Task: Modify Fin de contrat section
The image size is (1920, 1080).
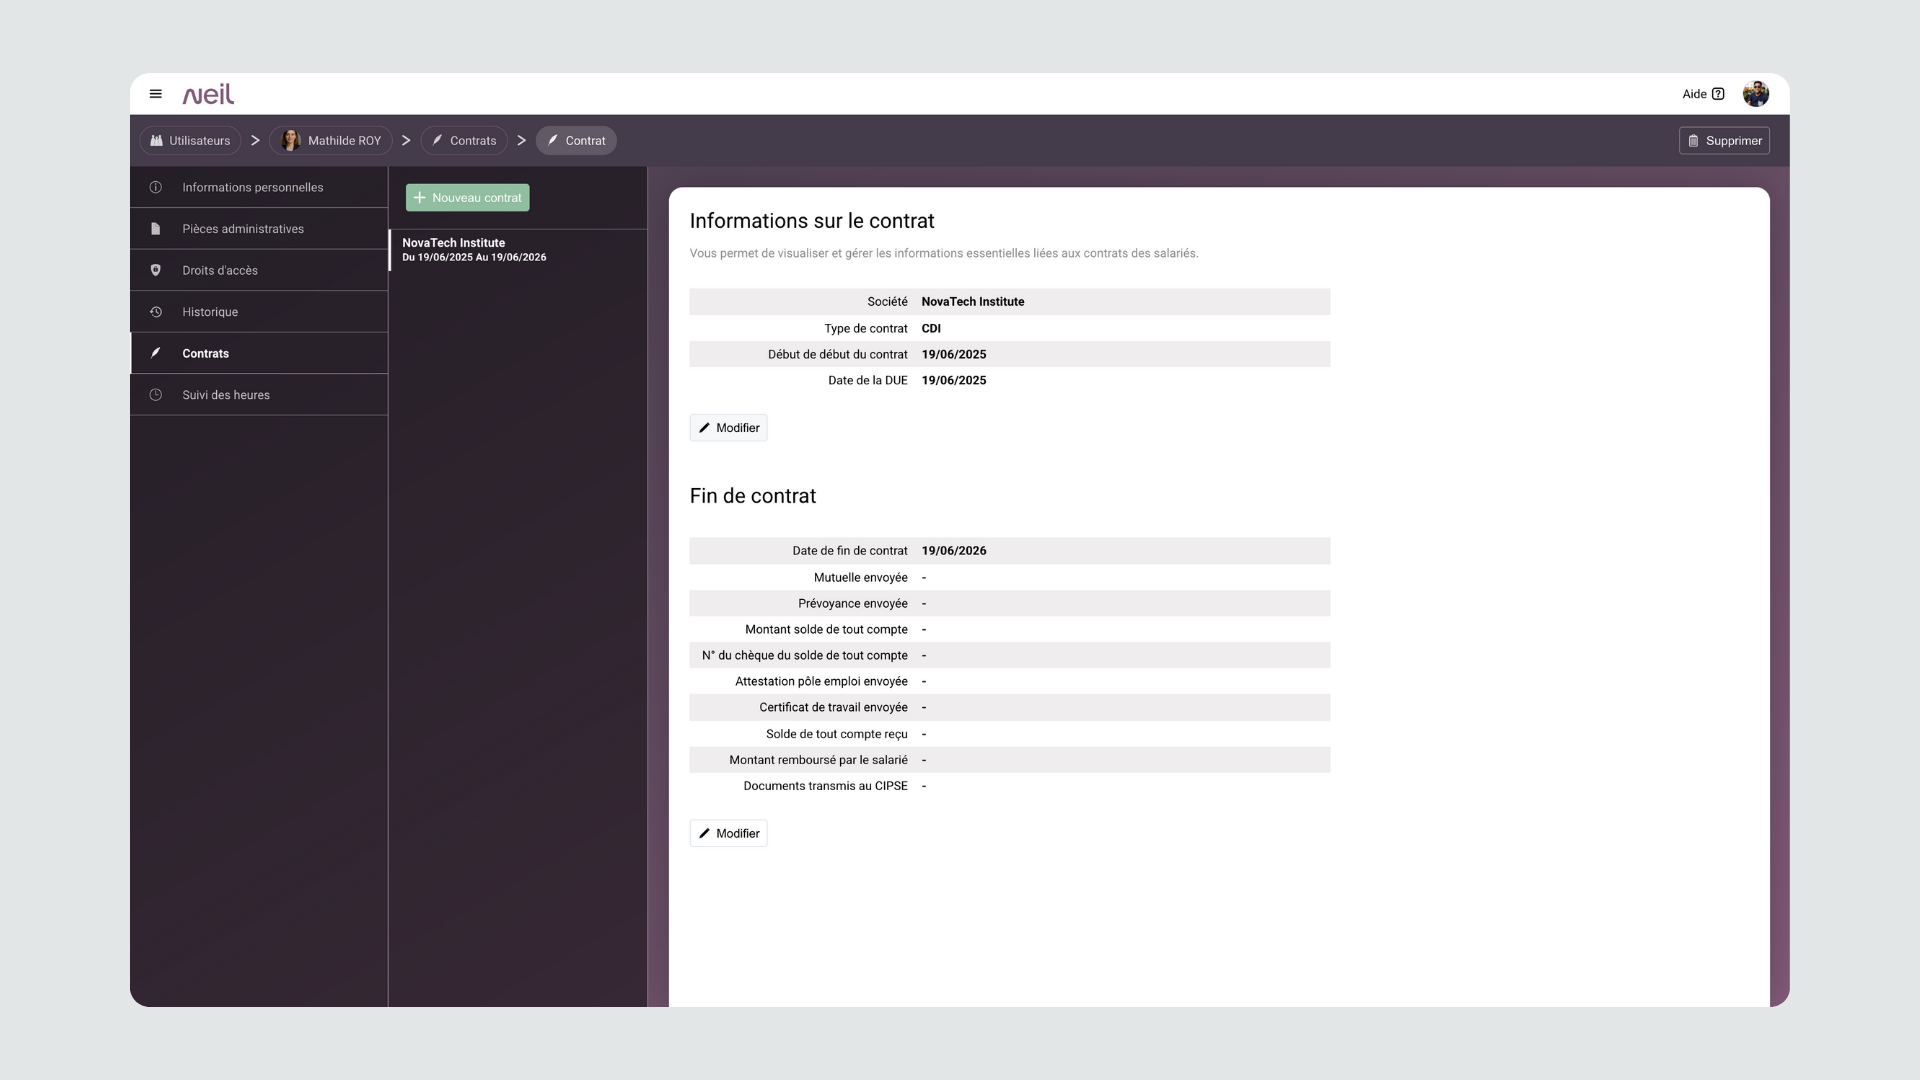Action: [728, 834]
